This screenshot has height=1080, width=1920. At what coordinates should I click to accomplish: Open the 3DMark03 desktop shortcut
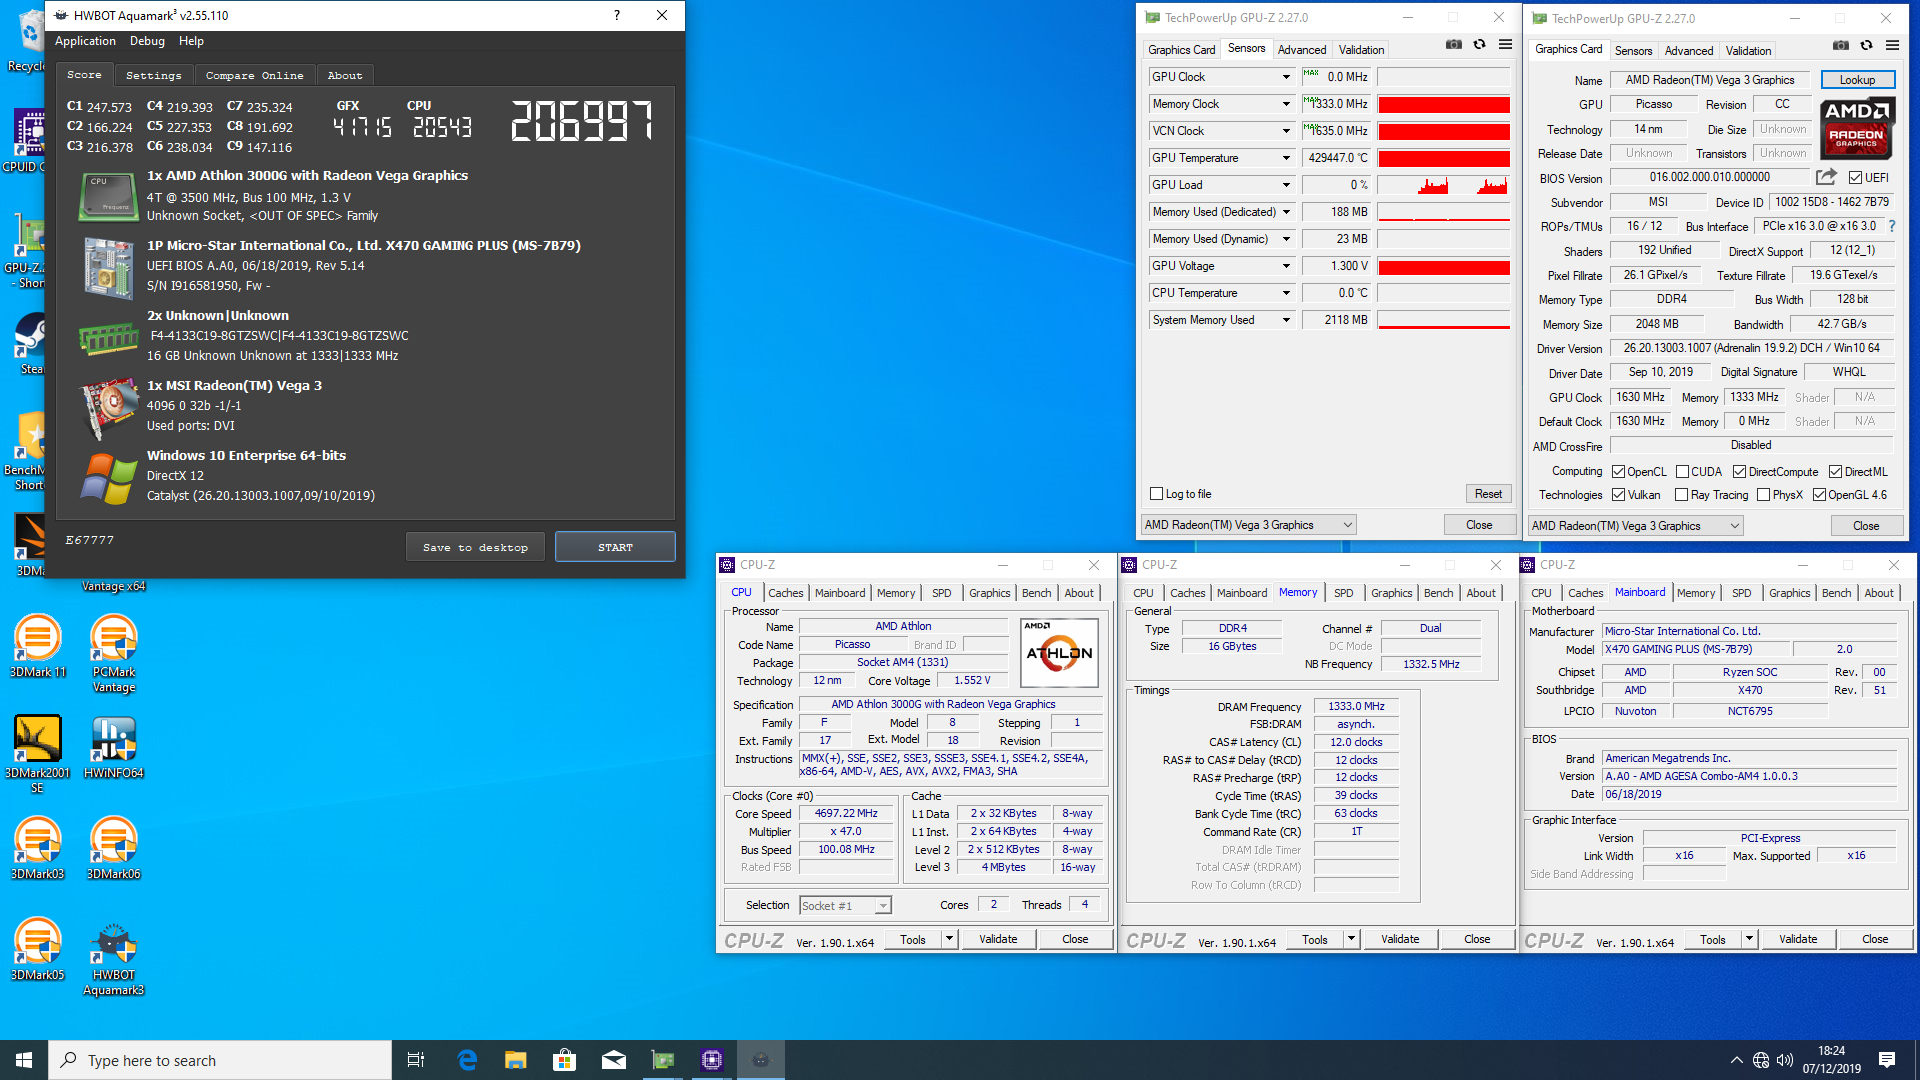coord(38,849)
